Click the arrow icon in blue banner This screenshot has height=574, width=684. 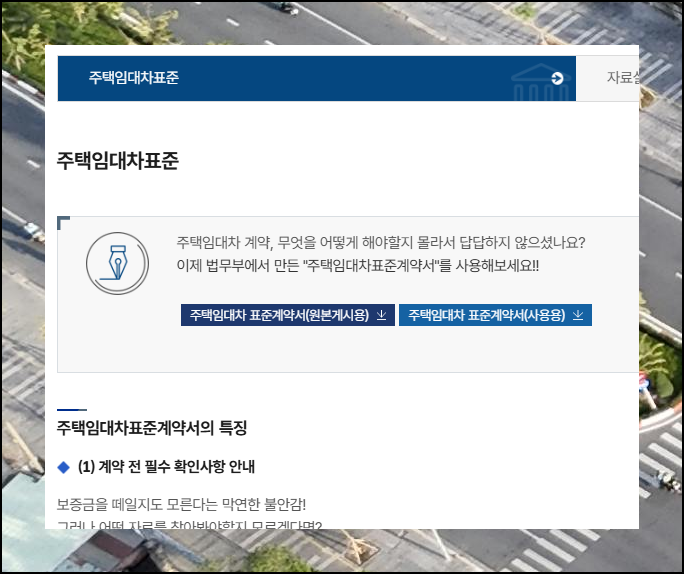[557, 79]
